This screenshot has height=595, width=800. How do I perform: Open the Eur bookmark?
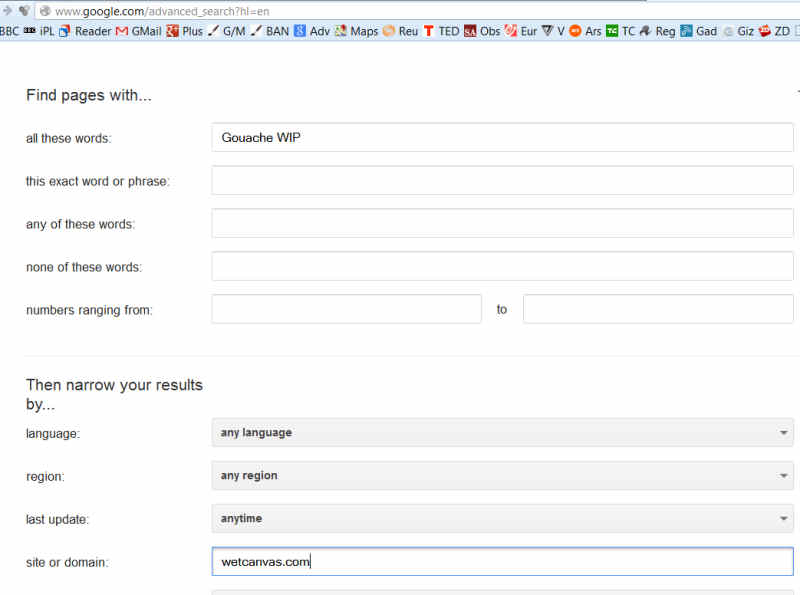[x=521, y=32]
